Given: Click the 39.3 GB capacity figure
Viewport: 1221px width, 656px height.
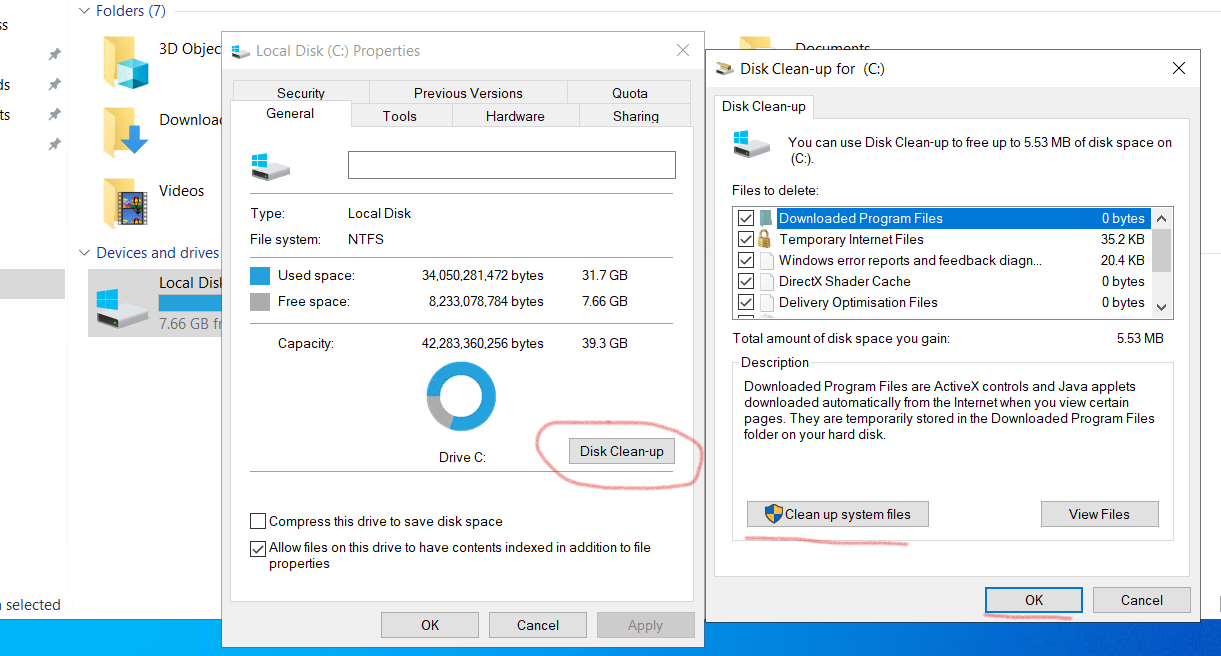Looking at the screenshot, I should 605,343.
